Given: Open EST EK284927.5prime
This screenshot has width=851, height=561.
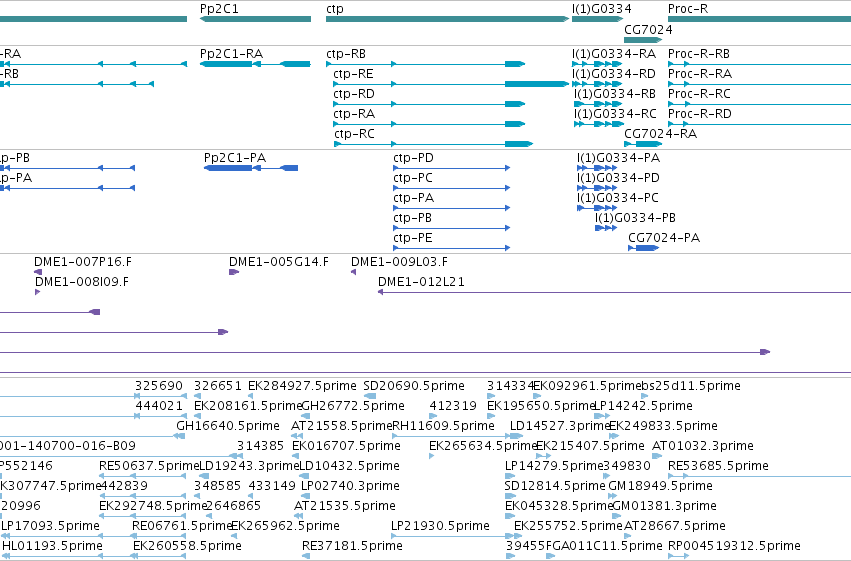Looking at the screenshot, I should (302, 386).
